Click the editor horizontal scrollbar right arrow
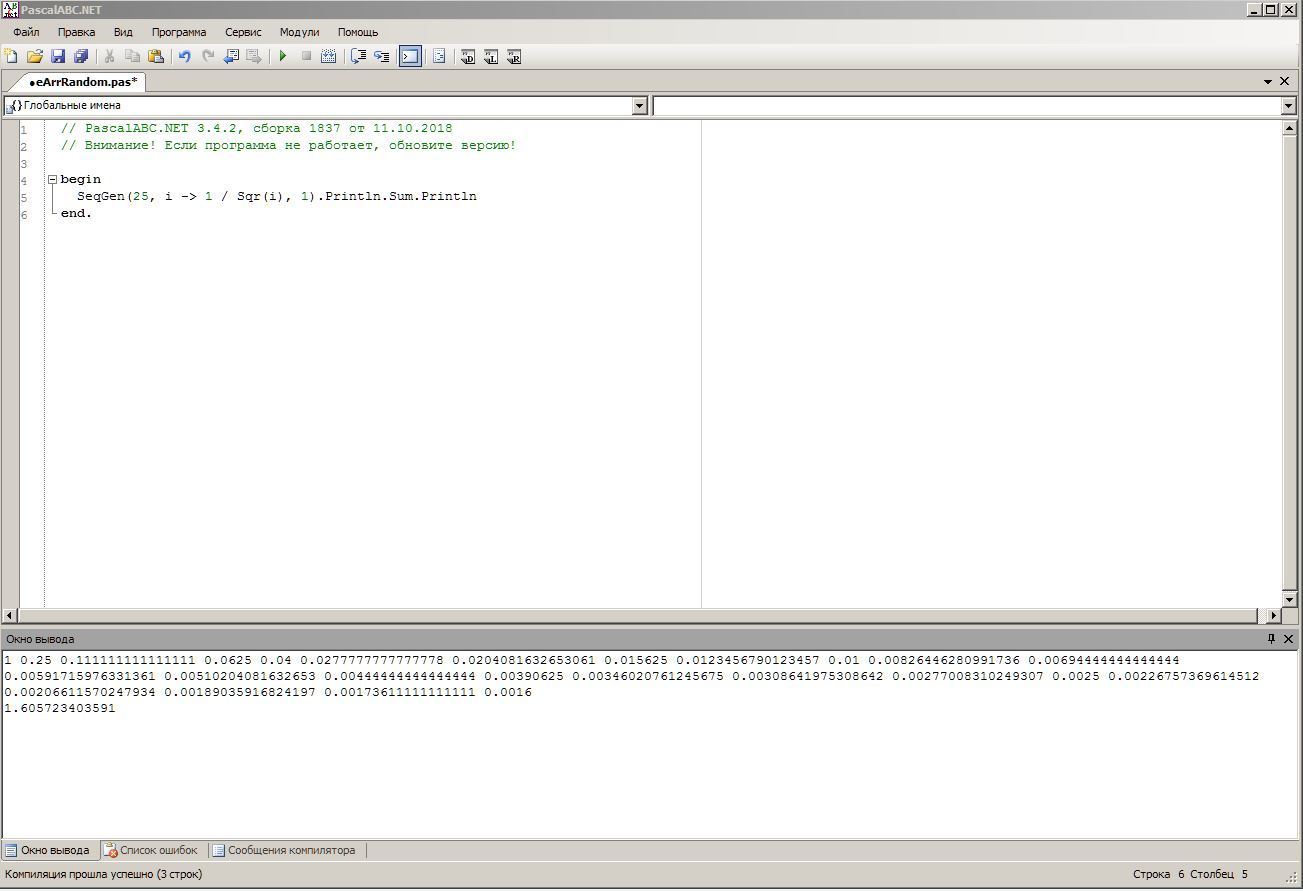The width and height of the screenshot is (1303, 891). click(1274, 616)
